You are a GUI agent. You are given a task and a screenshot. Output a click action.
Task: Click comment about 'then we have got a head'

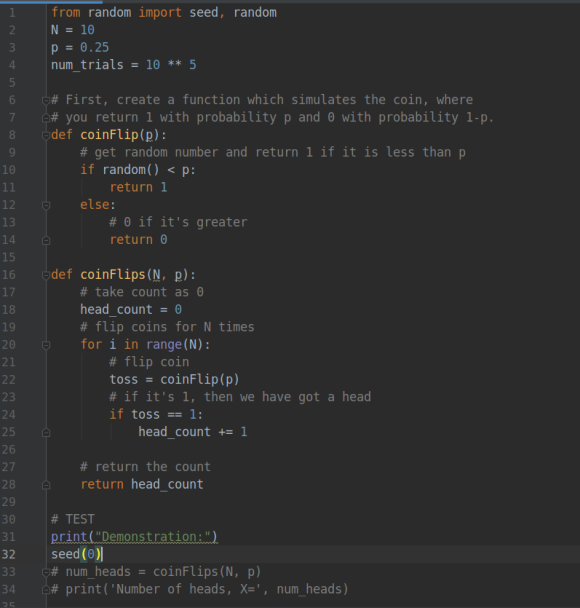click(x=240, y=397)
